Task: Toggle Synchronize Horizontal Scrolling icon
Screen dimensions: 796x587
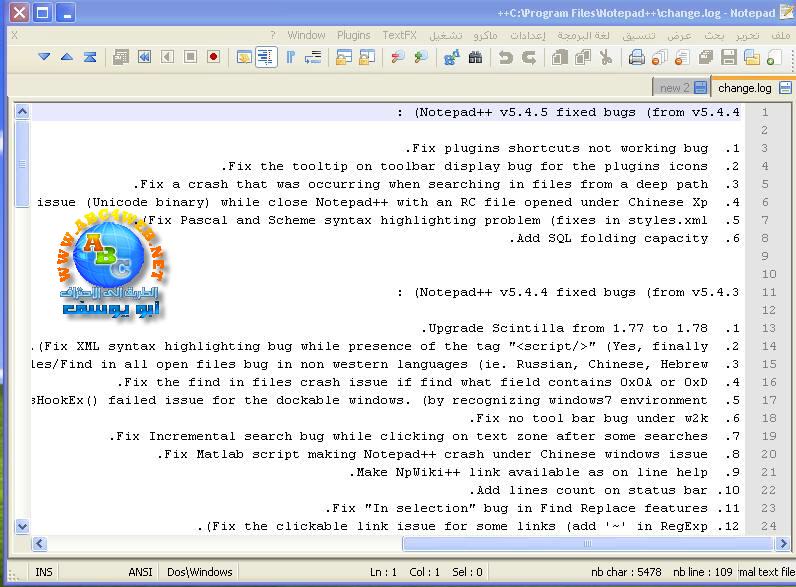Action: (344, 57)
